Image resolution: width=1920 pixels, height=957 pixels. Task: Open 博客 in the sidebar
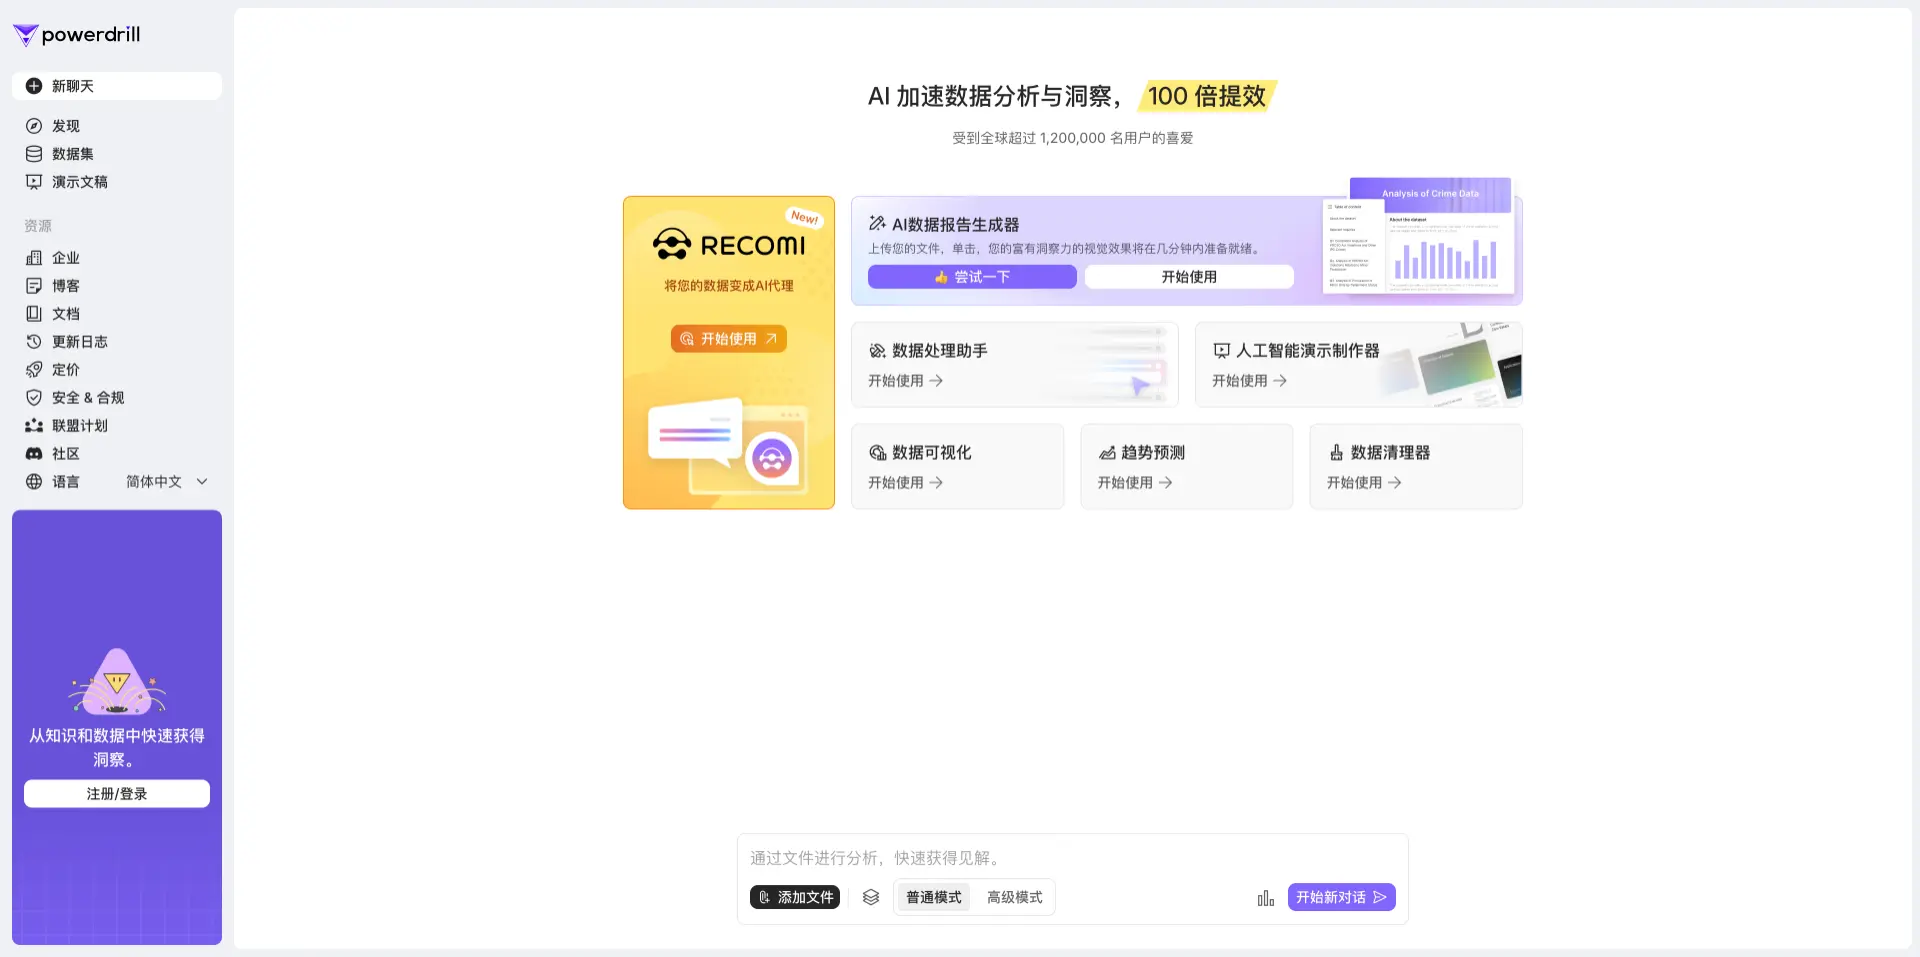click(x=117, y=286)
